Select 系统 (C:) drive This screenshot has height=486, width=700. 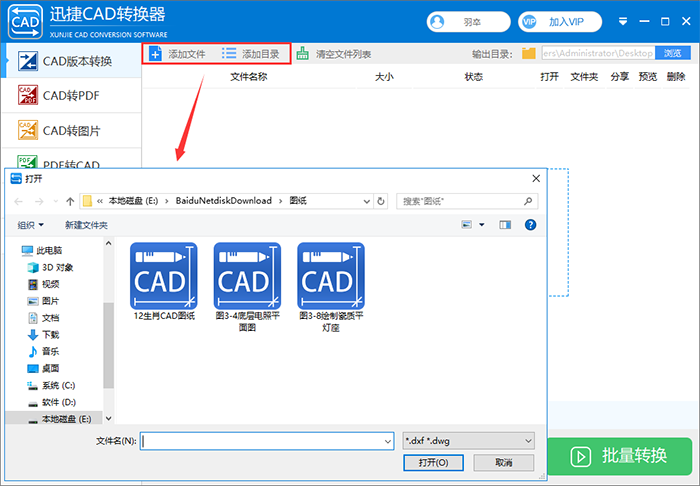[x=51, y=386]
